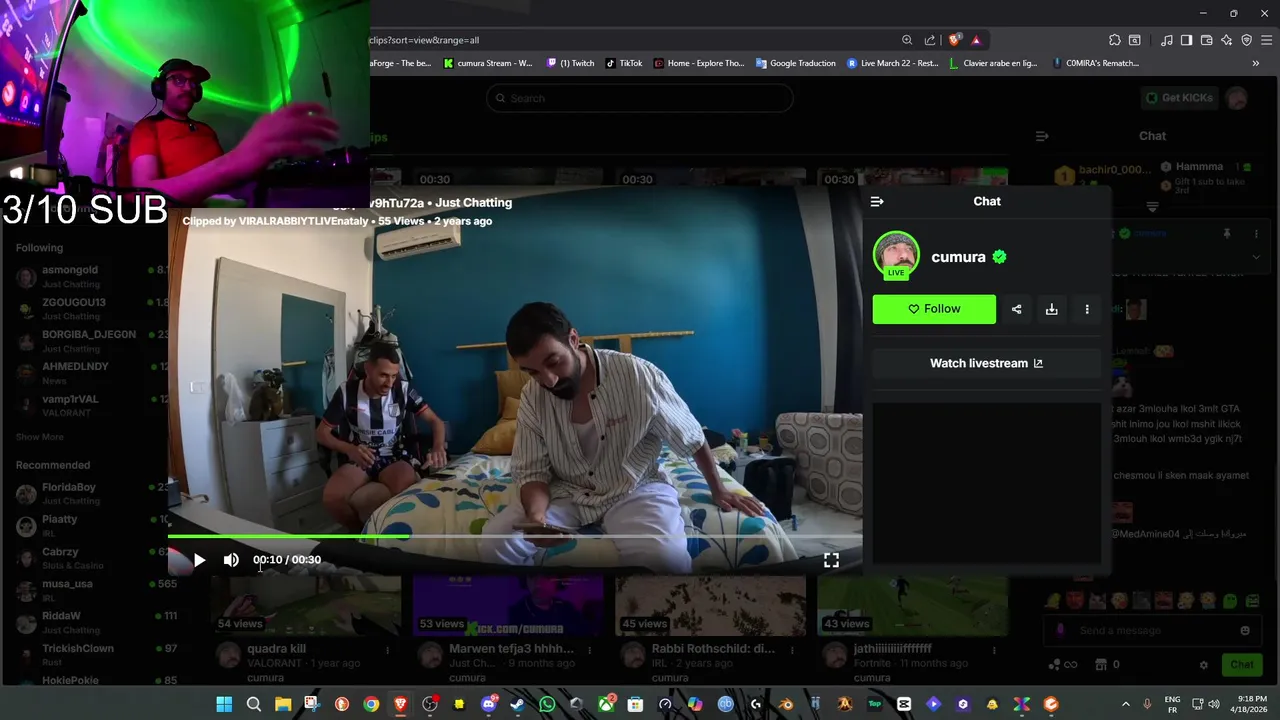Open chat settings with the gear icon
Screen dimensions: 1280x720
(x=1204, y=665)
